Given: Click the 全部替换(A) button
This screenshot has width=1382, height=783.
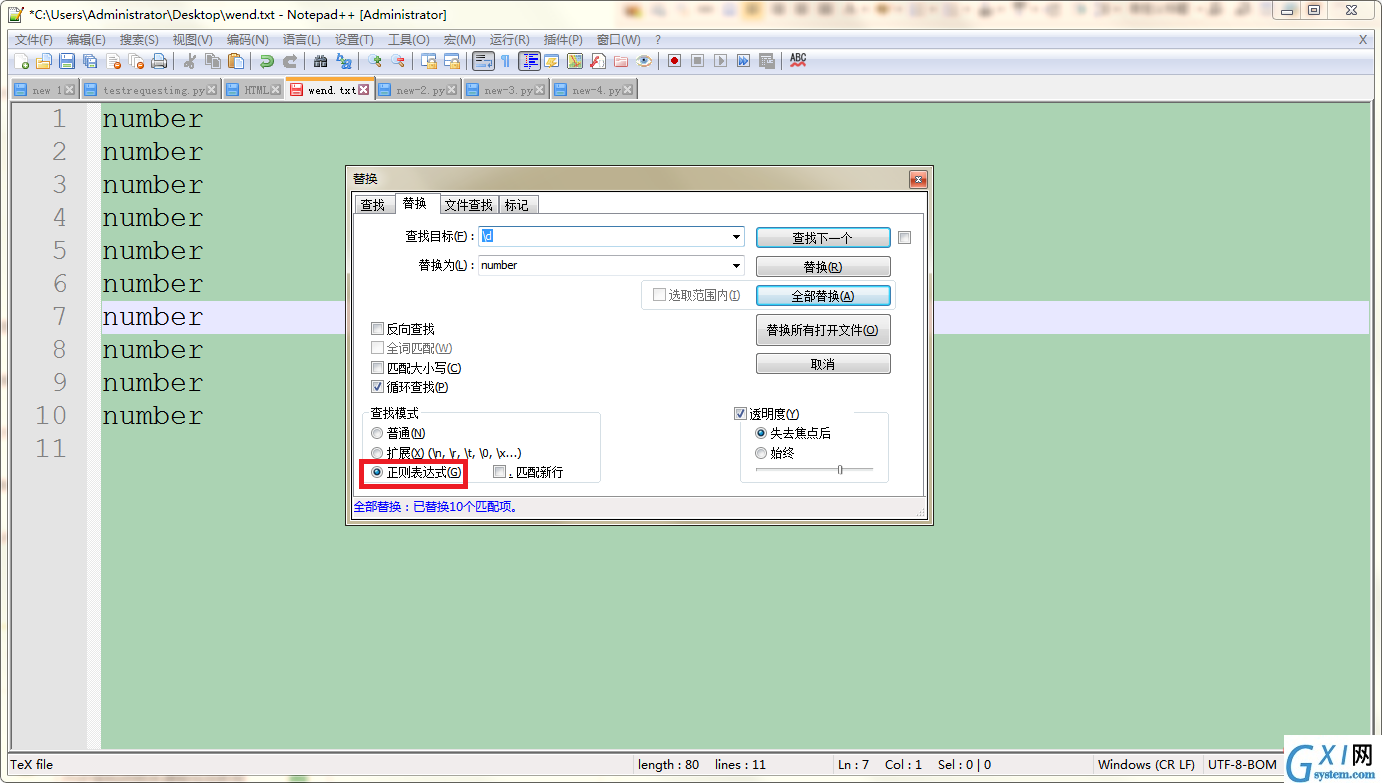Looking at the screenshot, I should pos(823,296).
